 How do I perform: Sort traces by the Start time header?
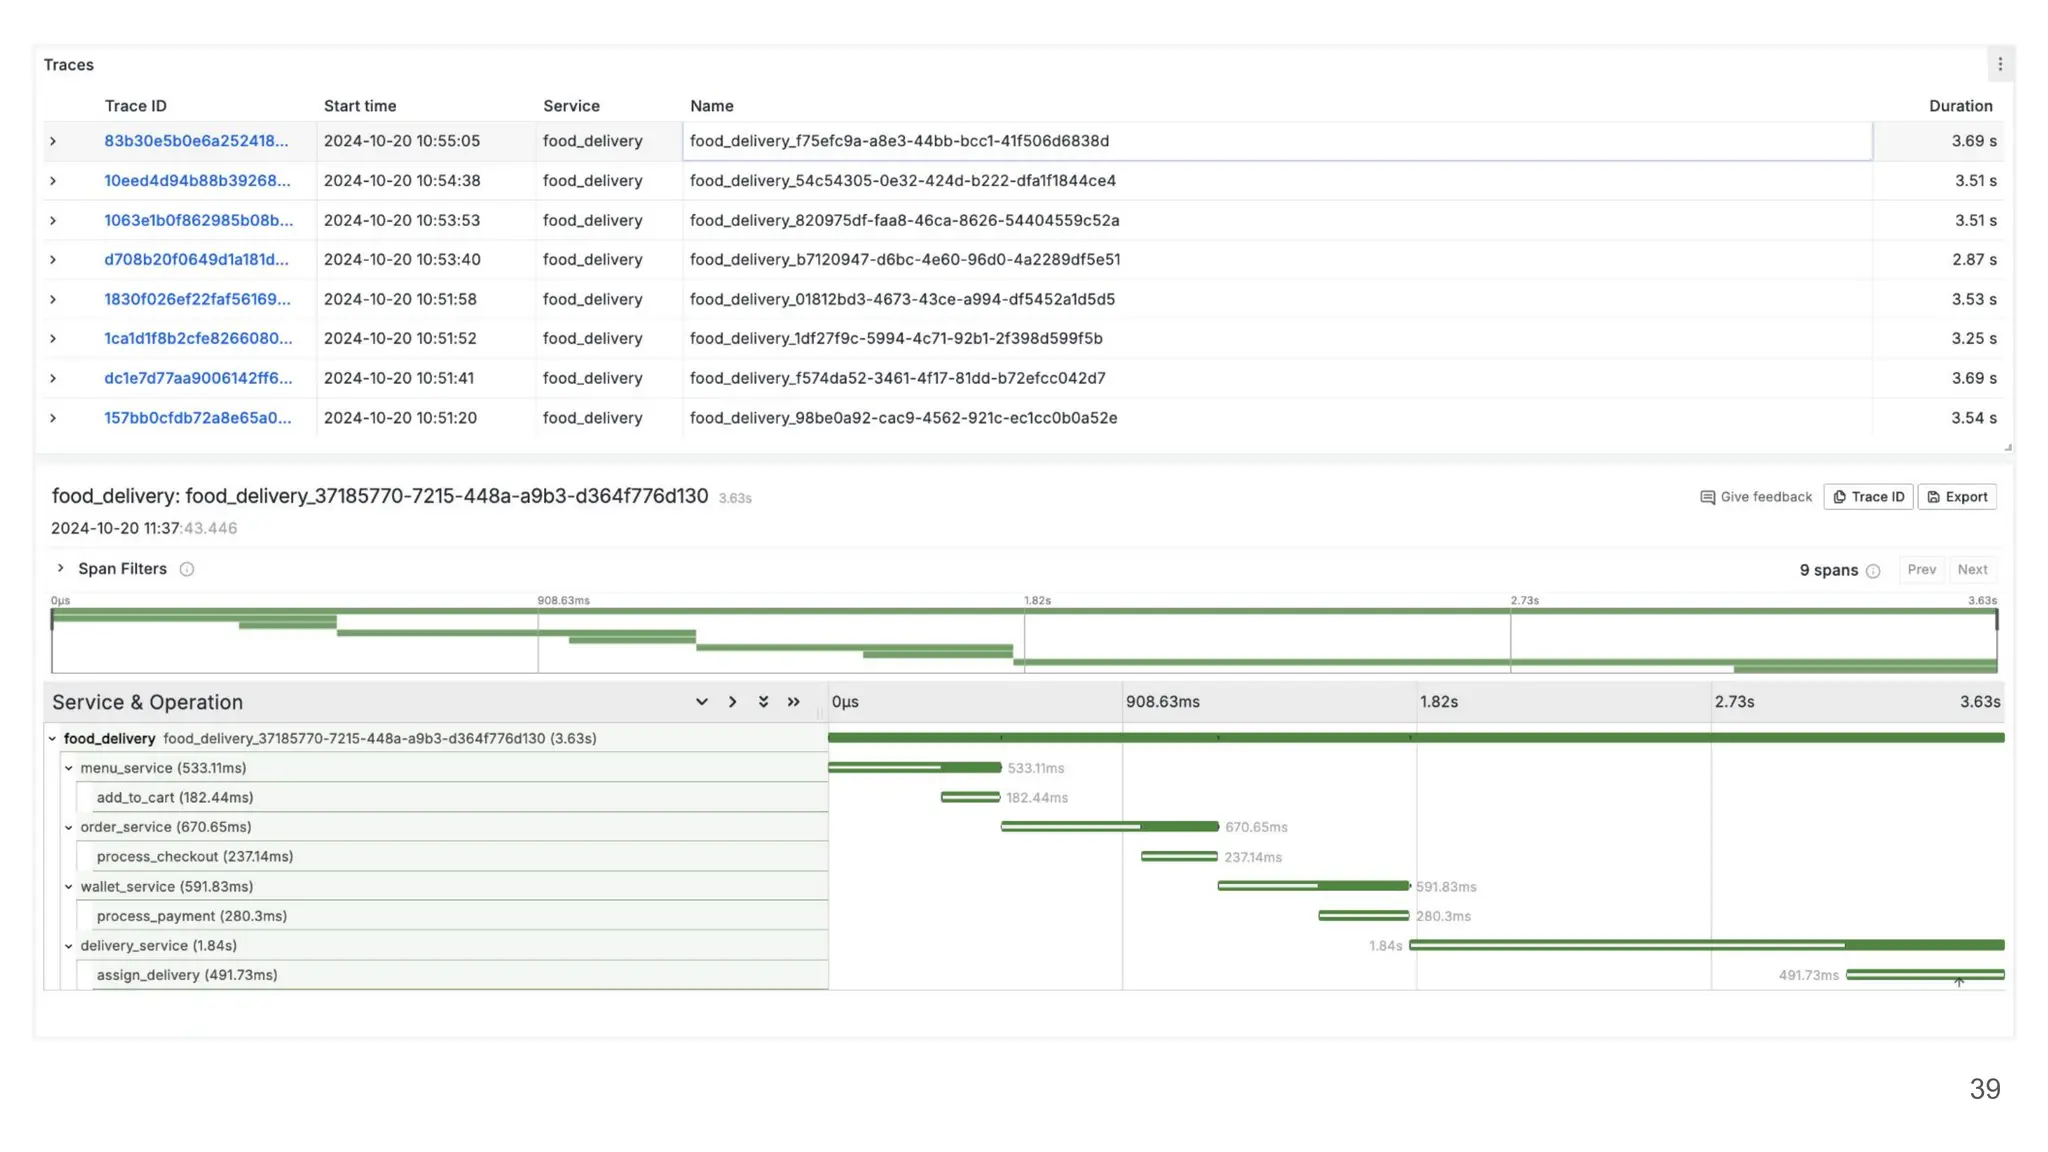[359, 106]
